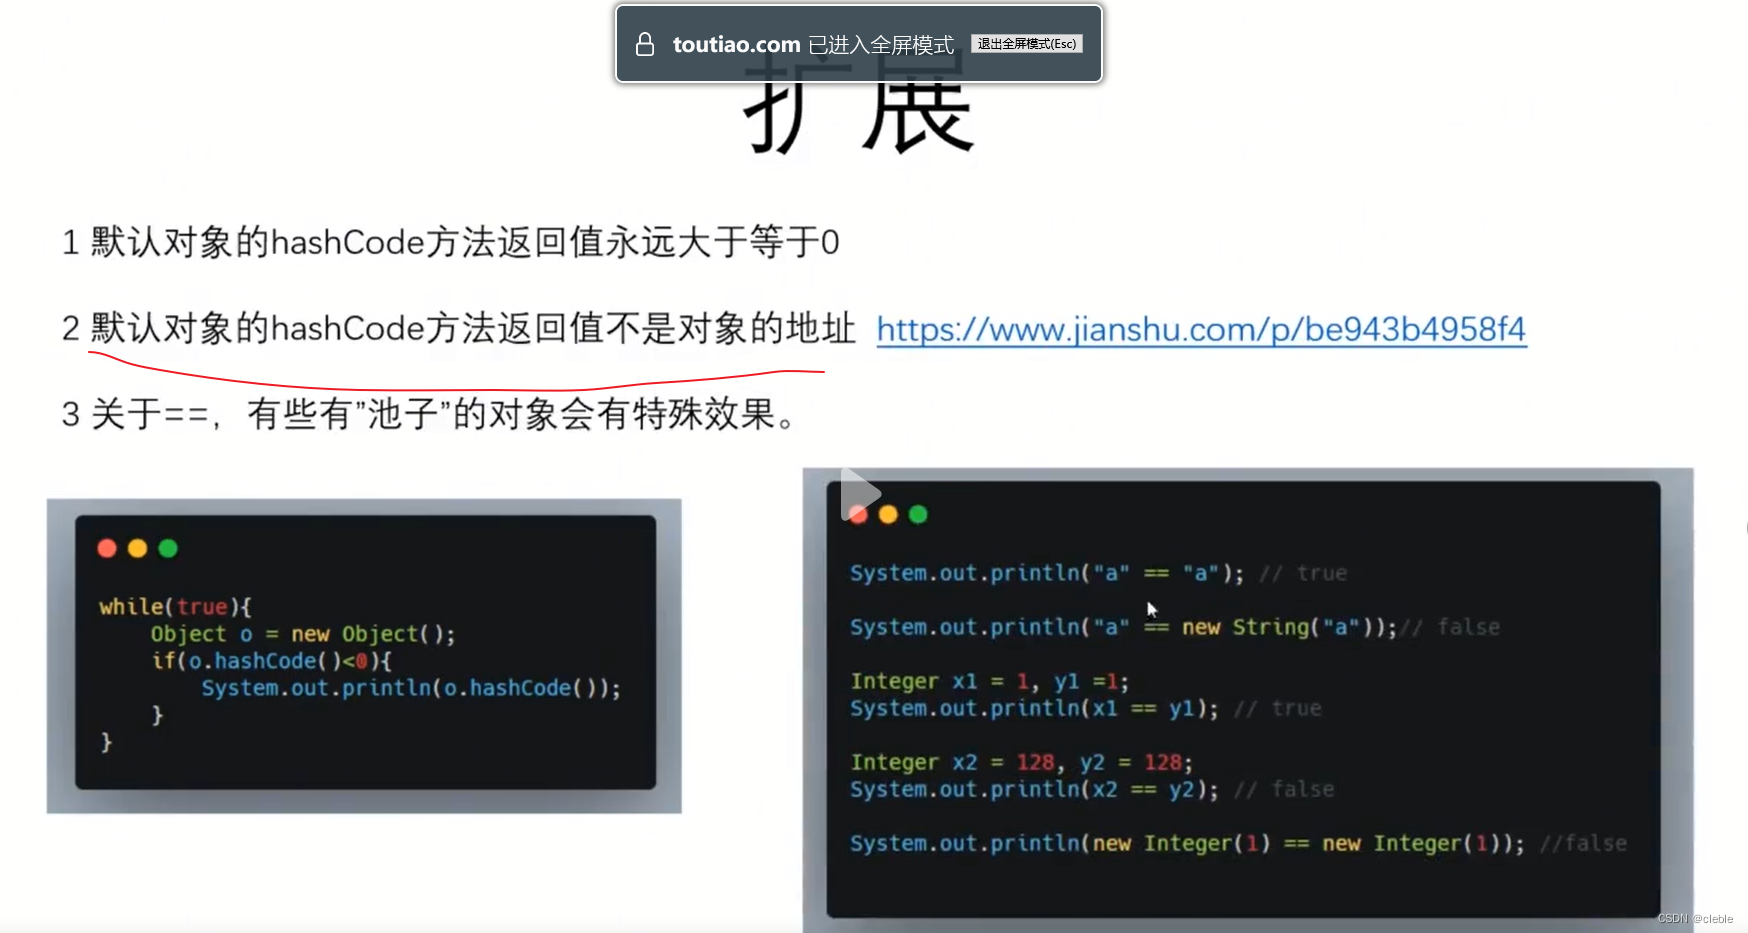Click point 1 text about hashCode ≥ 0
The height and width of the screenshot is (933, 1748).
pos(450,242)
